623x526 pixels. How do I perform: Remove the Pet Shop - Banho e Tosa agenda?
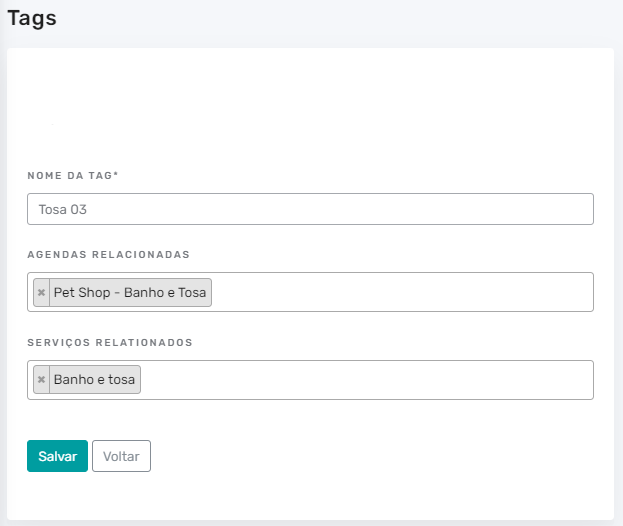(x=41, y=293)
